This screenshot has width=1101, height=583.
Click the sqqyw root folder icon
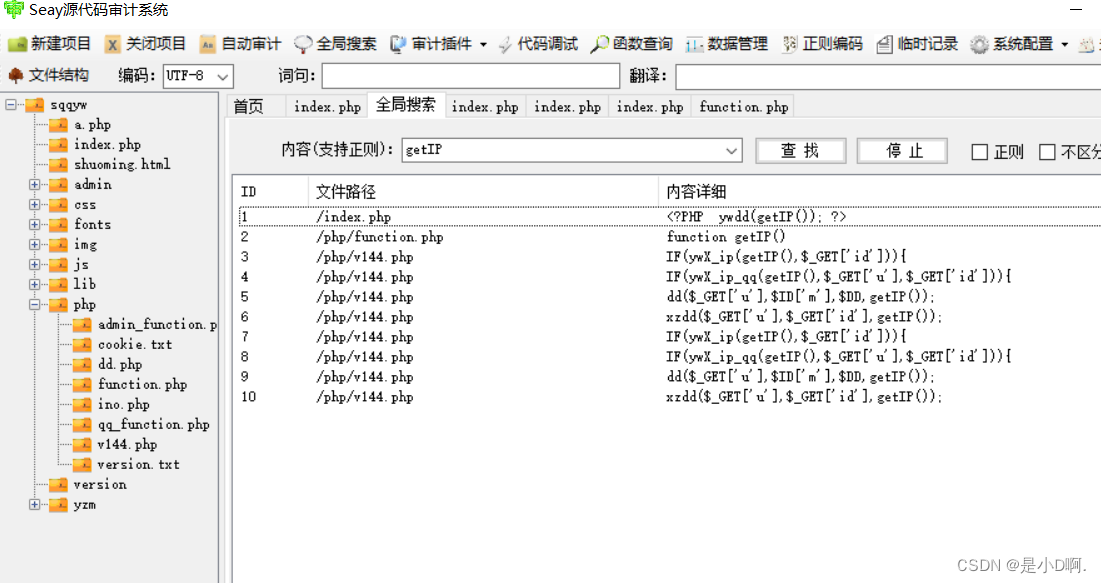coord(34,105)
